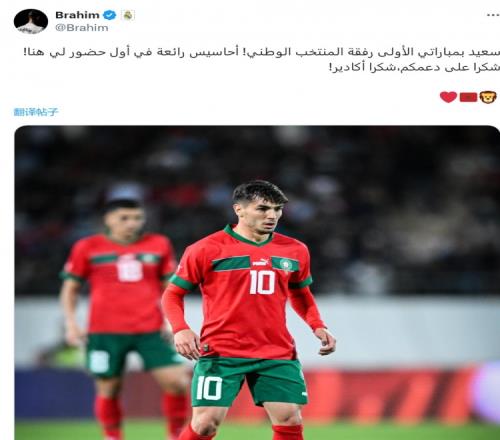Click the lion face emoji
500x440 pixels.
[488, 97]
